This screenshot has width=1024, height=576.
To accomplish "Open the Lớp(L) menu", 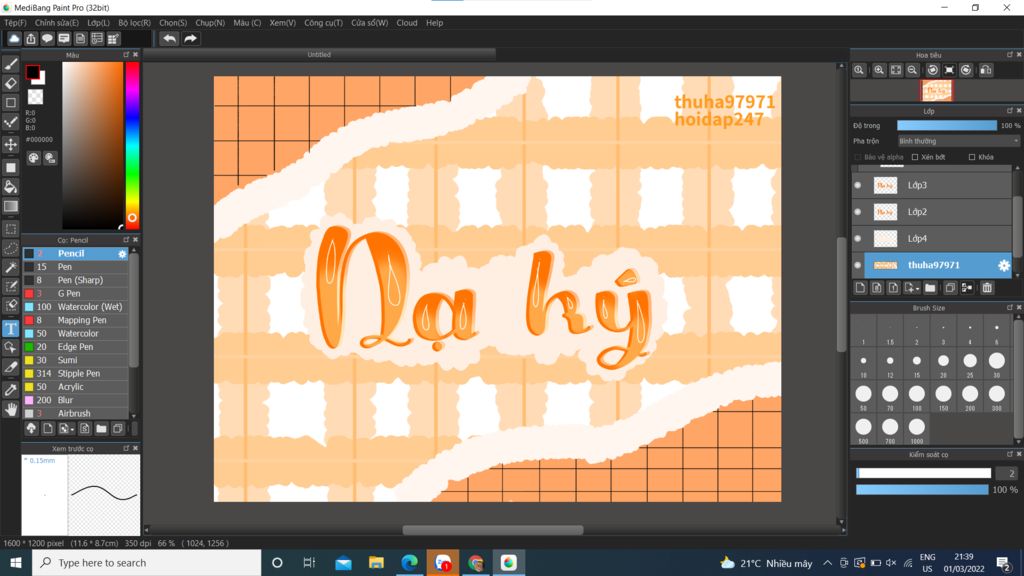I will pyautogui.click(x=99, y=23).
